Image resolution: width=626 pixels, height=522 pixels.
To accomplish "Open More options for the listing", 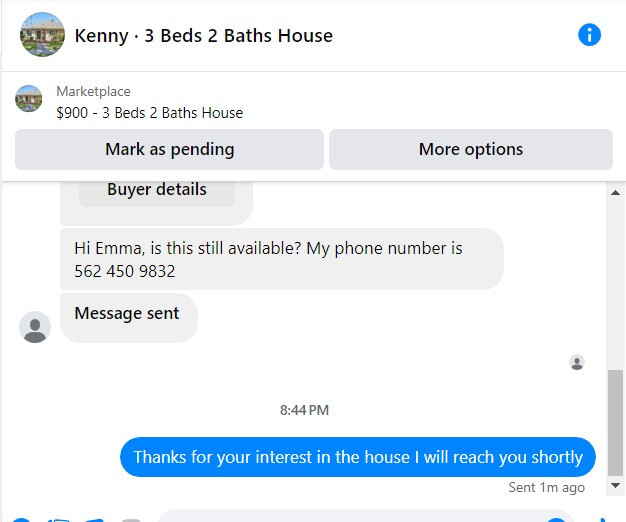I will click(471, 149).
